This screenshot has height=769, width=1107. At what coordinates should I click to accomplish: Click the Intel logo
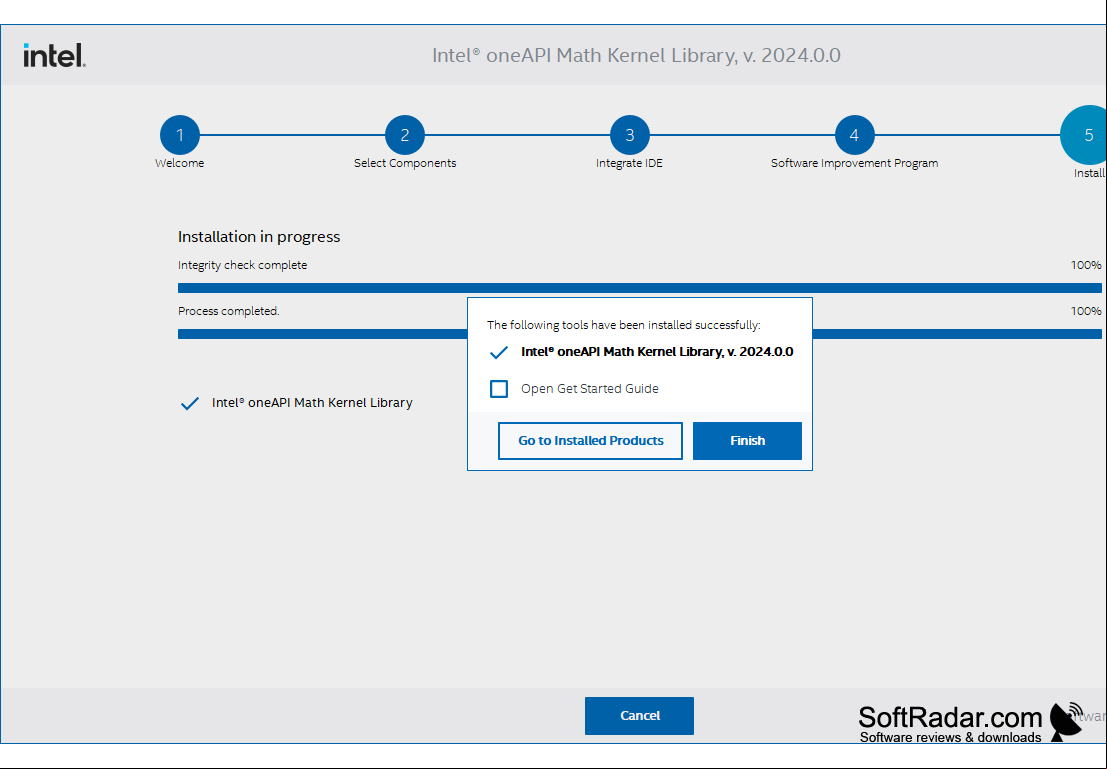(x=54, y=55)
